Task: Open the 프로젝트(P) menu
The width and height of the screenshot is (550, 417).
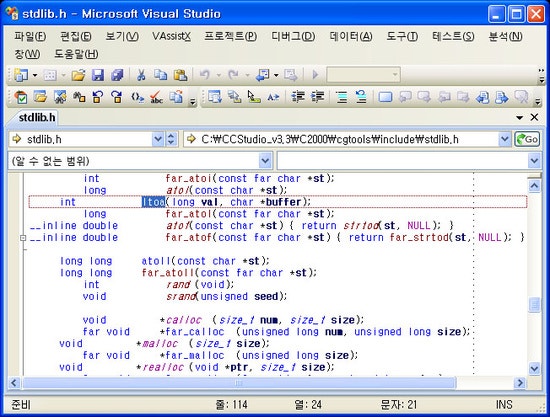Action: (x=231, y=36)
